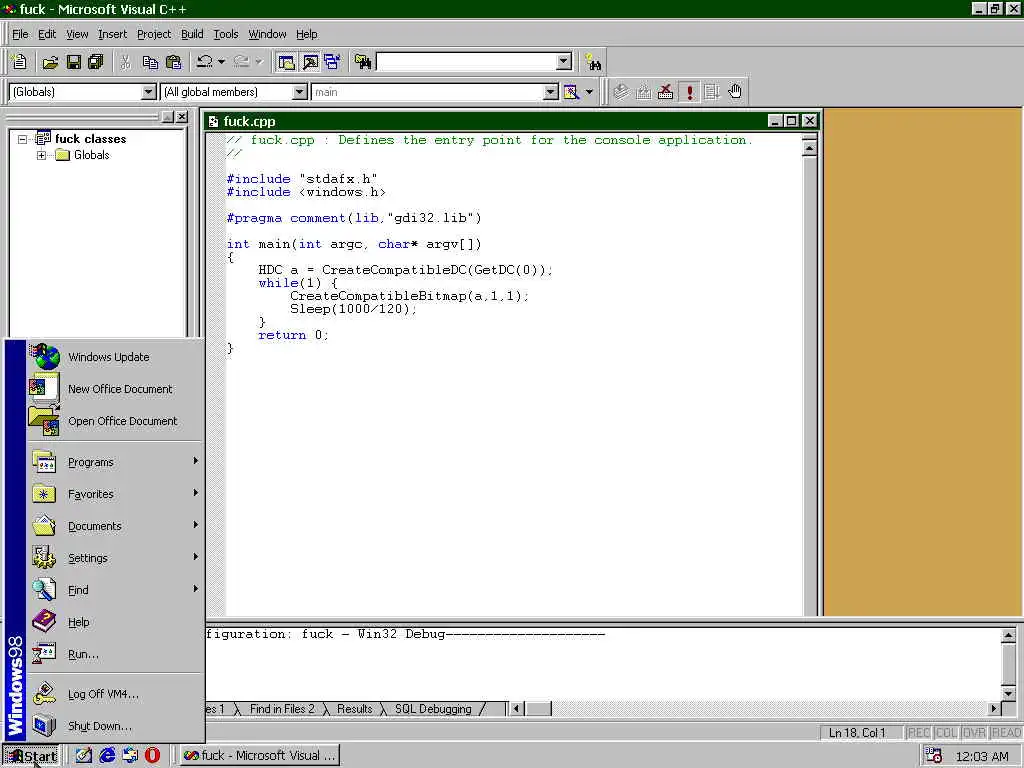Create a new text file
The image size is (1024, 768).
pos(20,62)
